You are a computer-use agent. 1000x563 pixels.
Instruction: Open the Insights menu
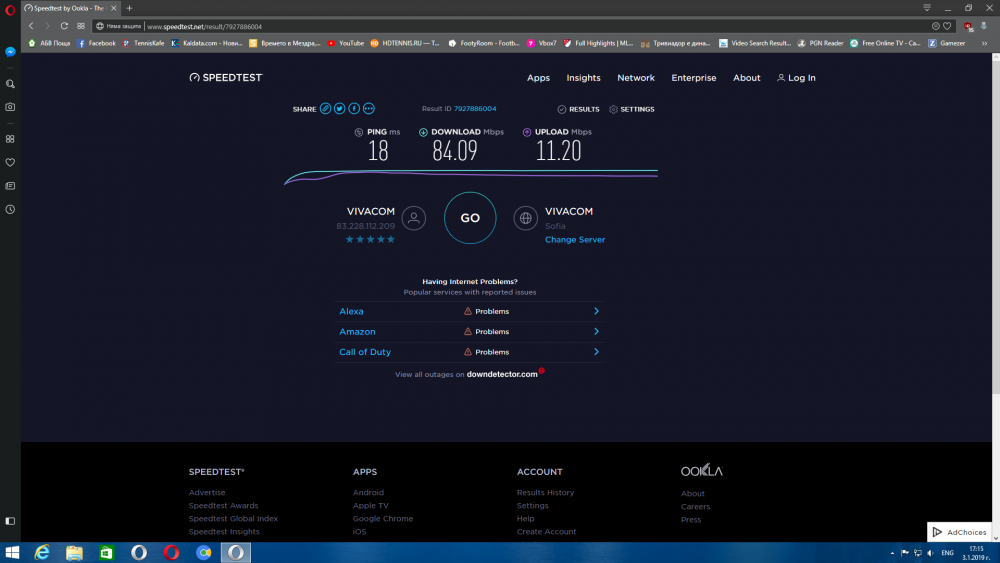coord(584,78)
